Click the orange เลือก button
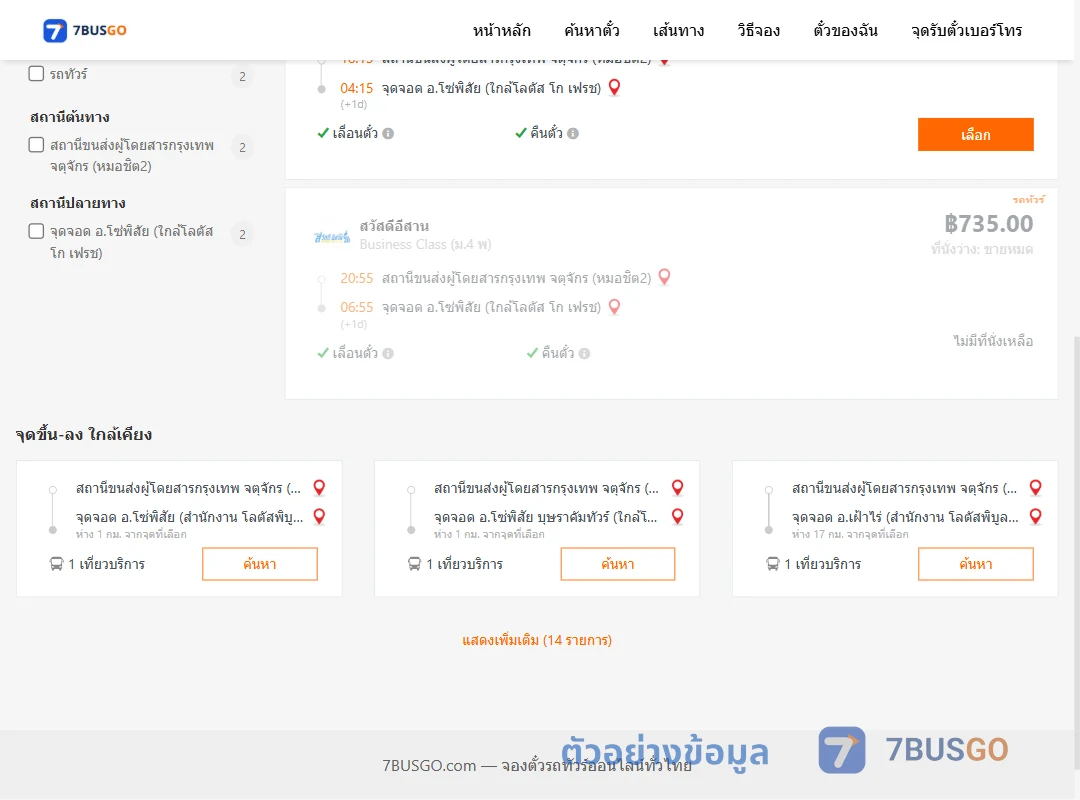The height and width of the screenshot is (800, 1080). [975, 134]
